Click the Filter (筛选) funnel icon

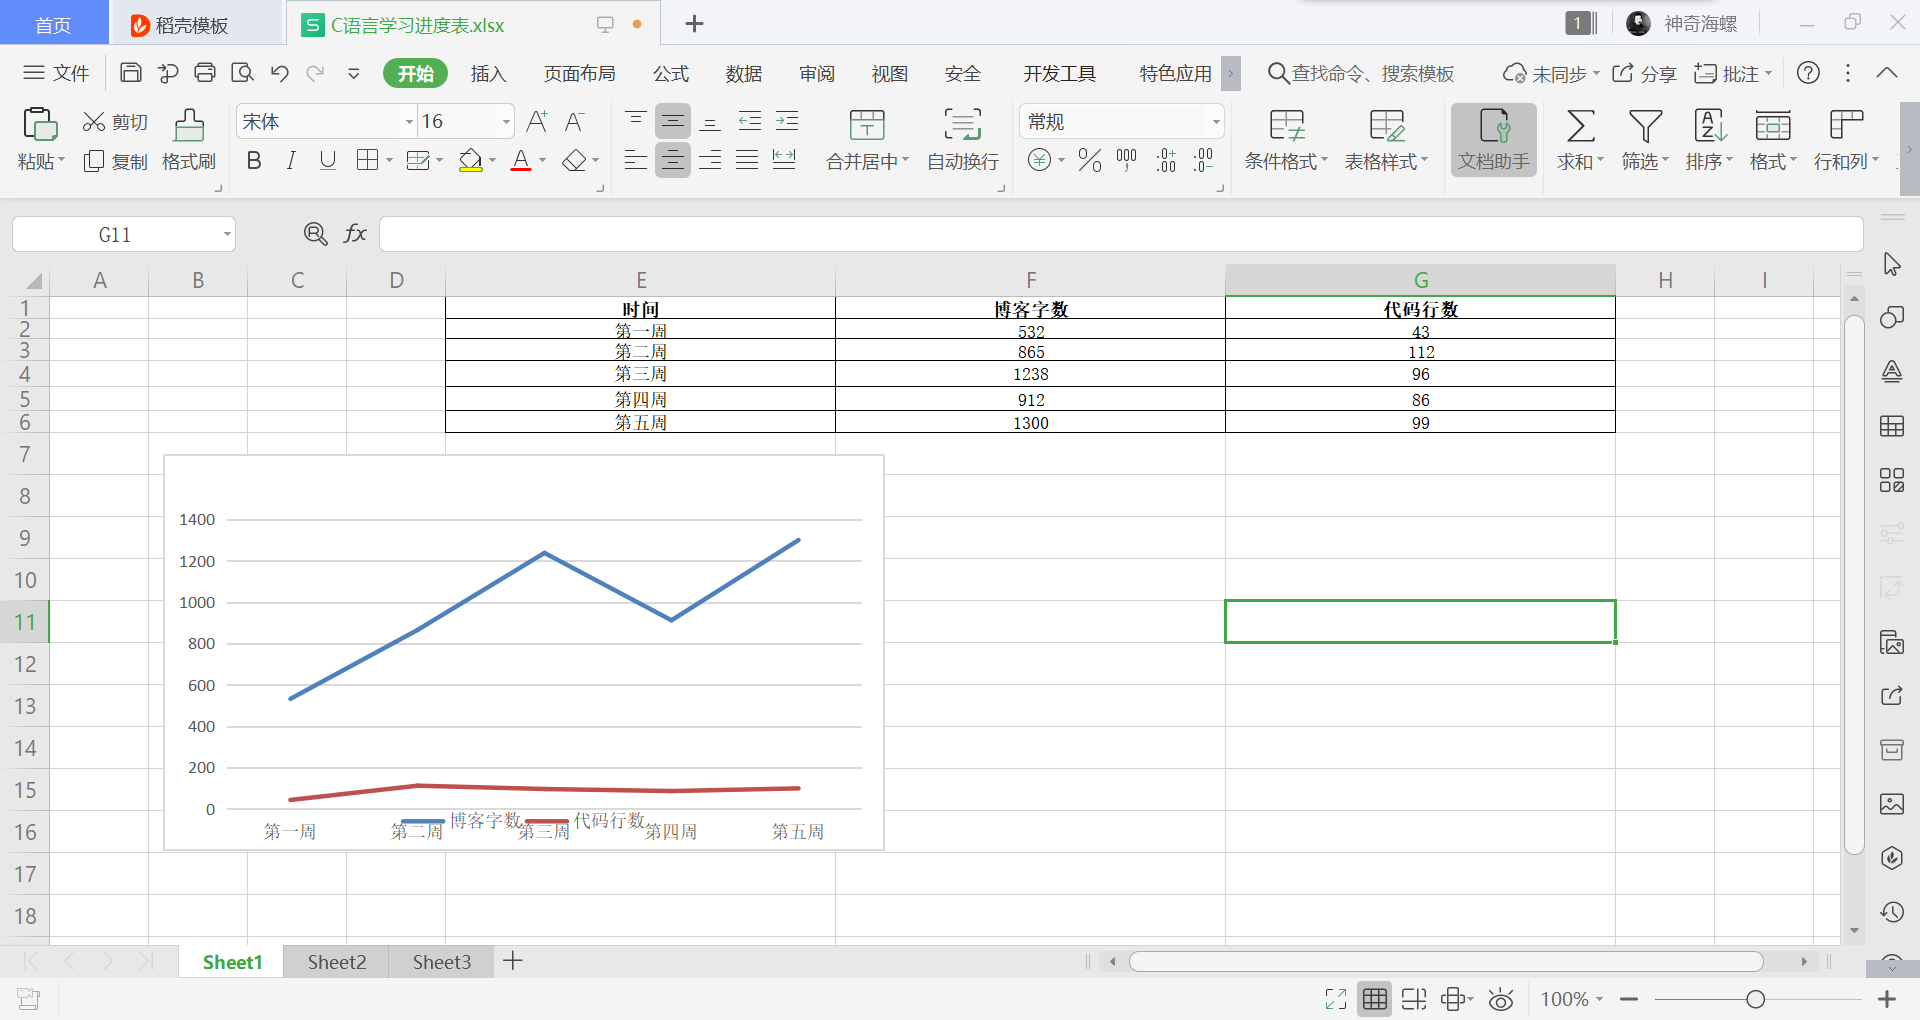click(x=1645, y=126)
